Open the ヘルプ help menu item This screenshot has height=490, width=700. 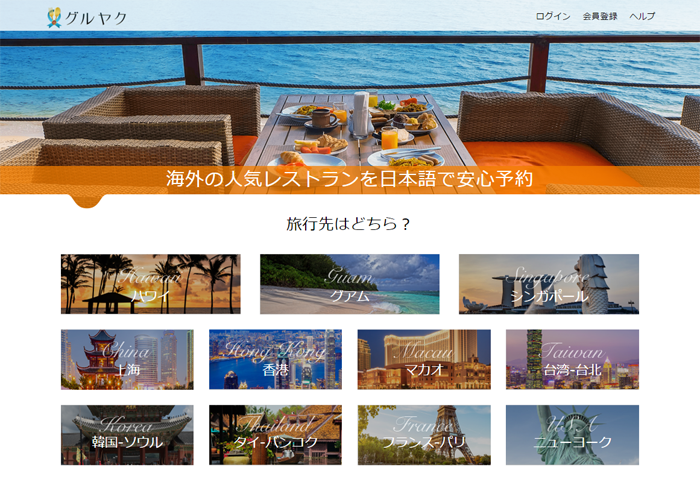coord(642,17)
